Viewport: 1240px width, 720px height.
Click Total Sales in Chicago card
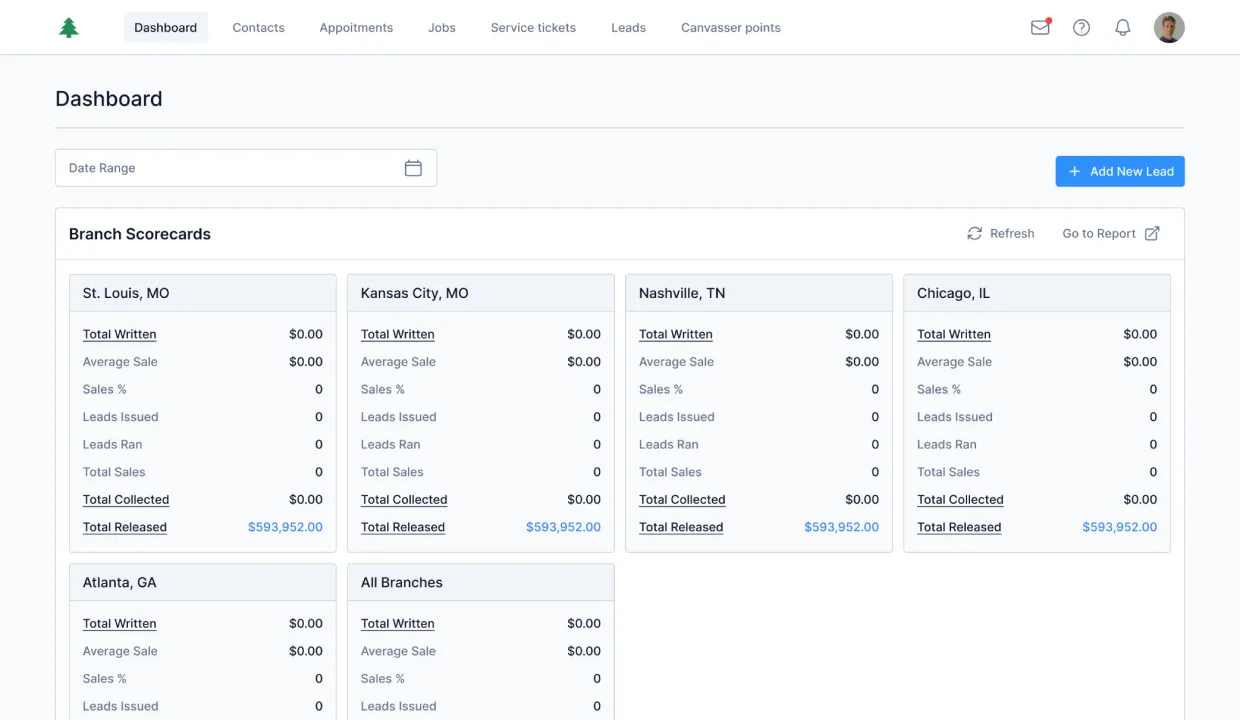coord(948,472)
